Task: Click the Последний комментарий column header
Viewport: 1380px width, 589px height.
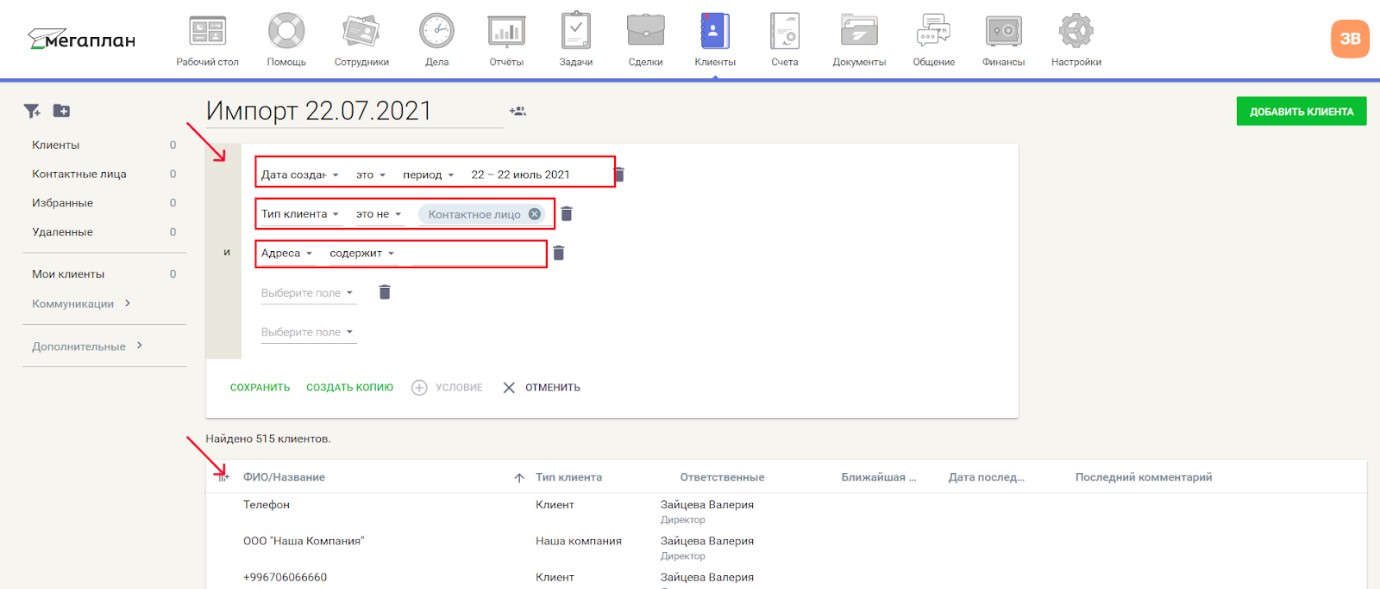Action: point(1144,477)
